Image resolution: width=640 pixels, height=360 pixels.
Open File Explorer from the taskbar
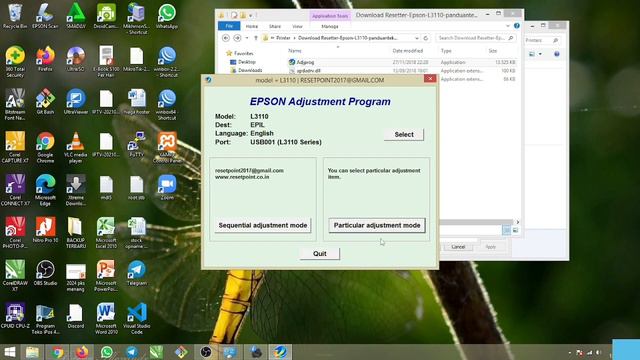(32, 352)
